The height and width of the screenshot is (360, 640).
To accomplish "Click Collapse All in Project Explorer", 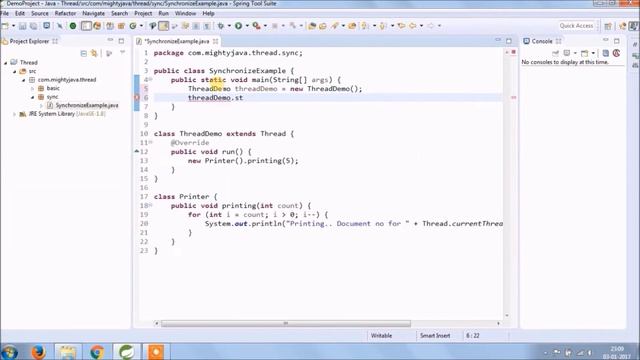I will [83, 53].
